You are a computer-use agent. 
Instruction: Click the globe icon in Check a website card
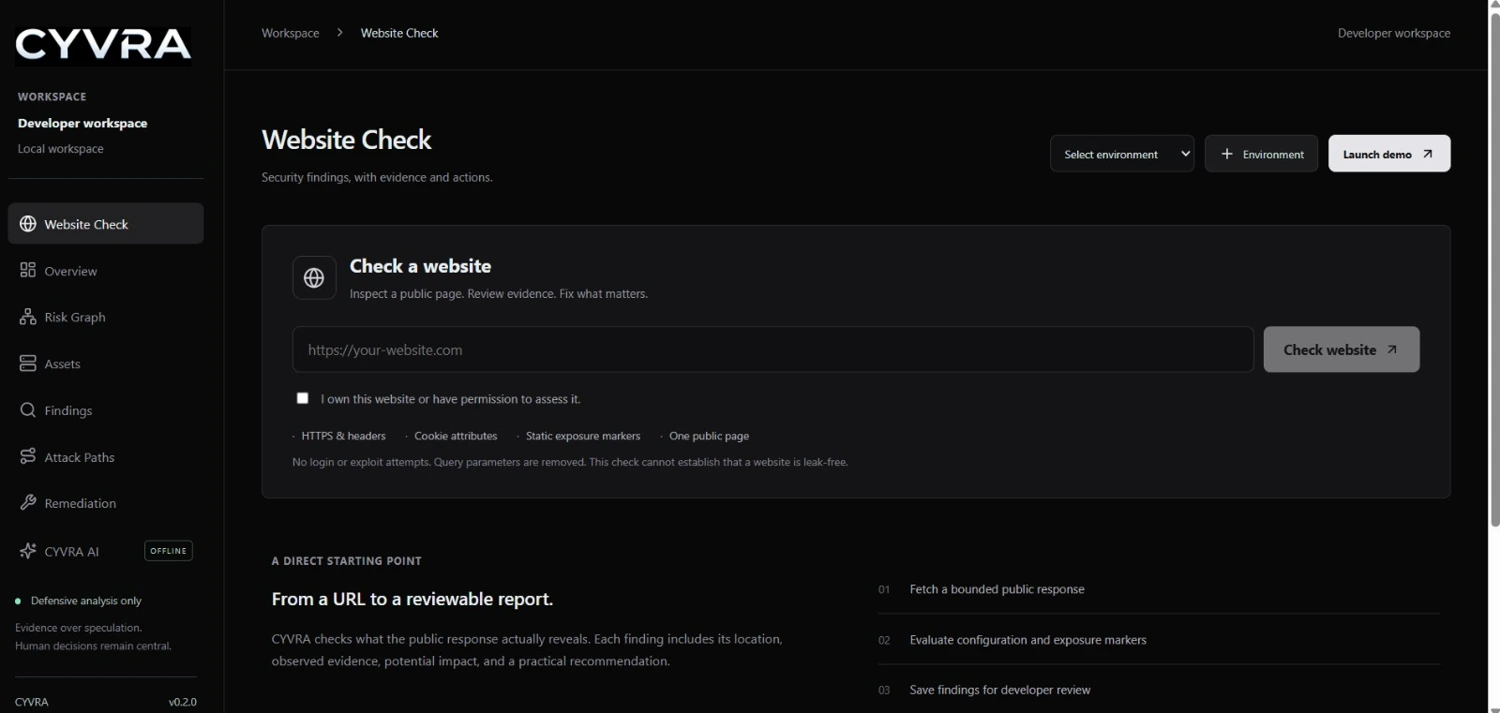click(x=314, y=278)
